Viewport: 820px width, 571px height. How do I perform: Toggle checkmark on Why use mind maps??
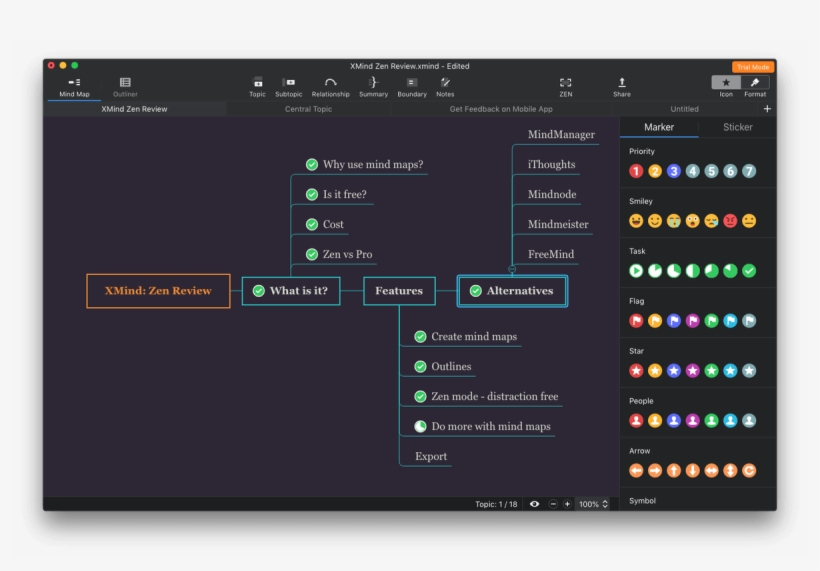coord(312,164)
